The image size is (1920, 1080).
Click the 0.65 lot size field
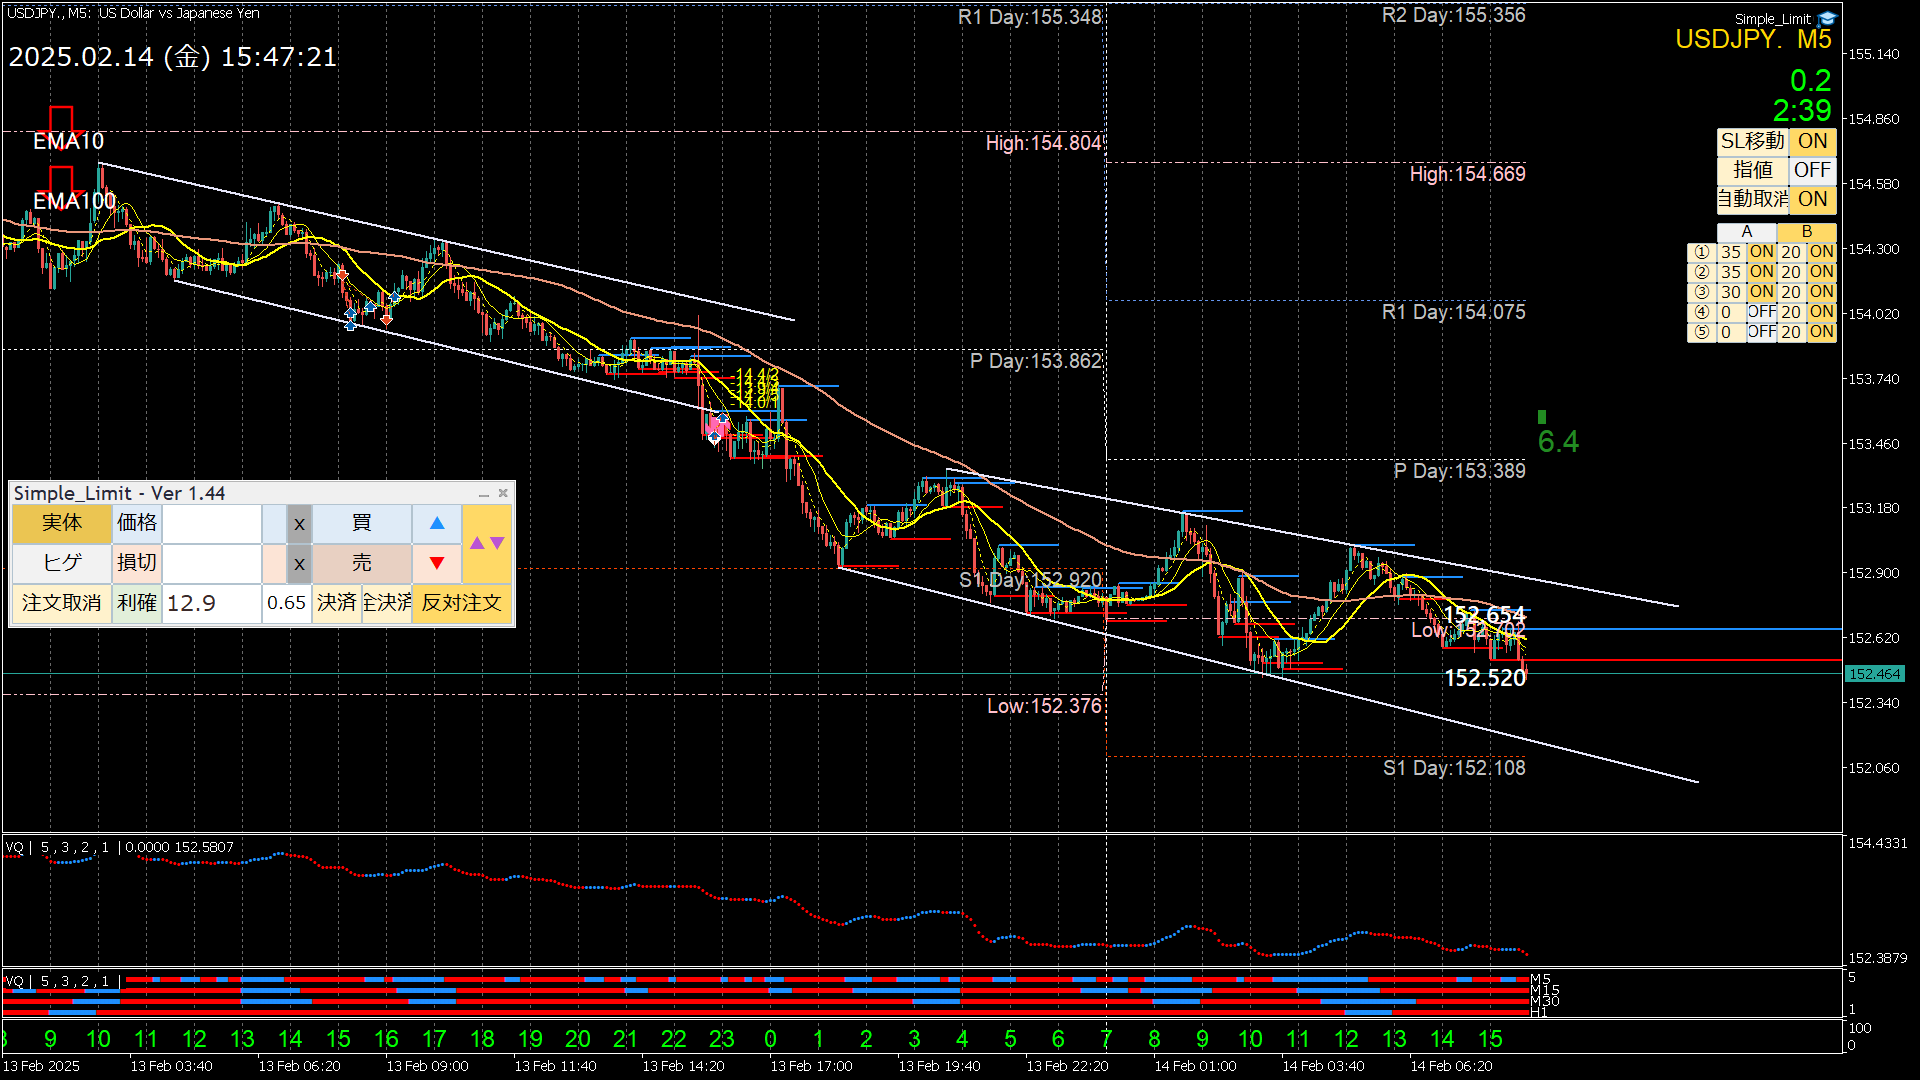pyautogui.click(x=286, y=603)
